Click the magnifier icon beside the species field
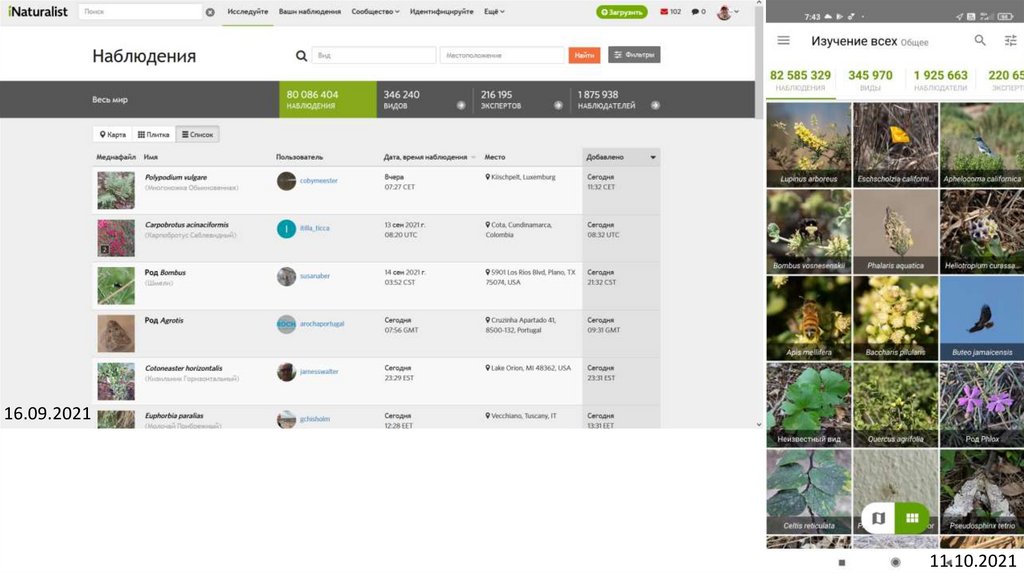This screenshot has height=574, width=1024. pos(301,56)
